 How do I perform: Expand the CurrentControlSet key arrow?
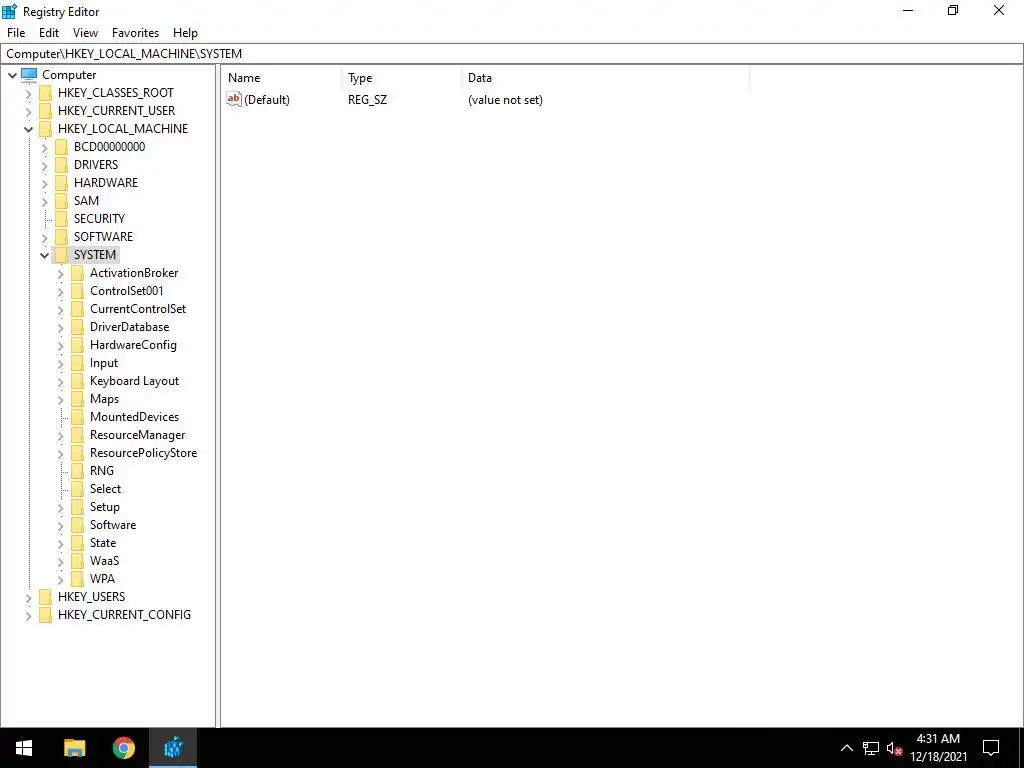pos(61,310)
